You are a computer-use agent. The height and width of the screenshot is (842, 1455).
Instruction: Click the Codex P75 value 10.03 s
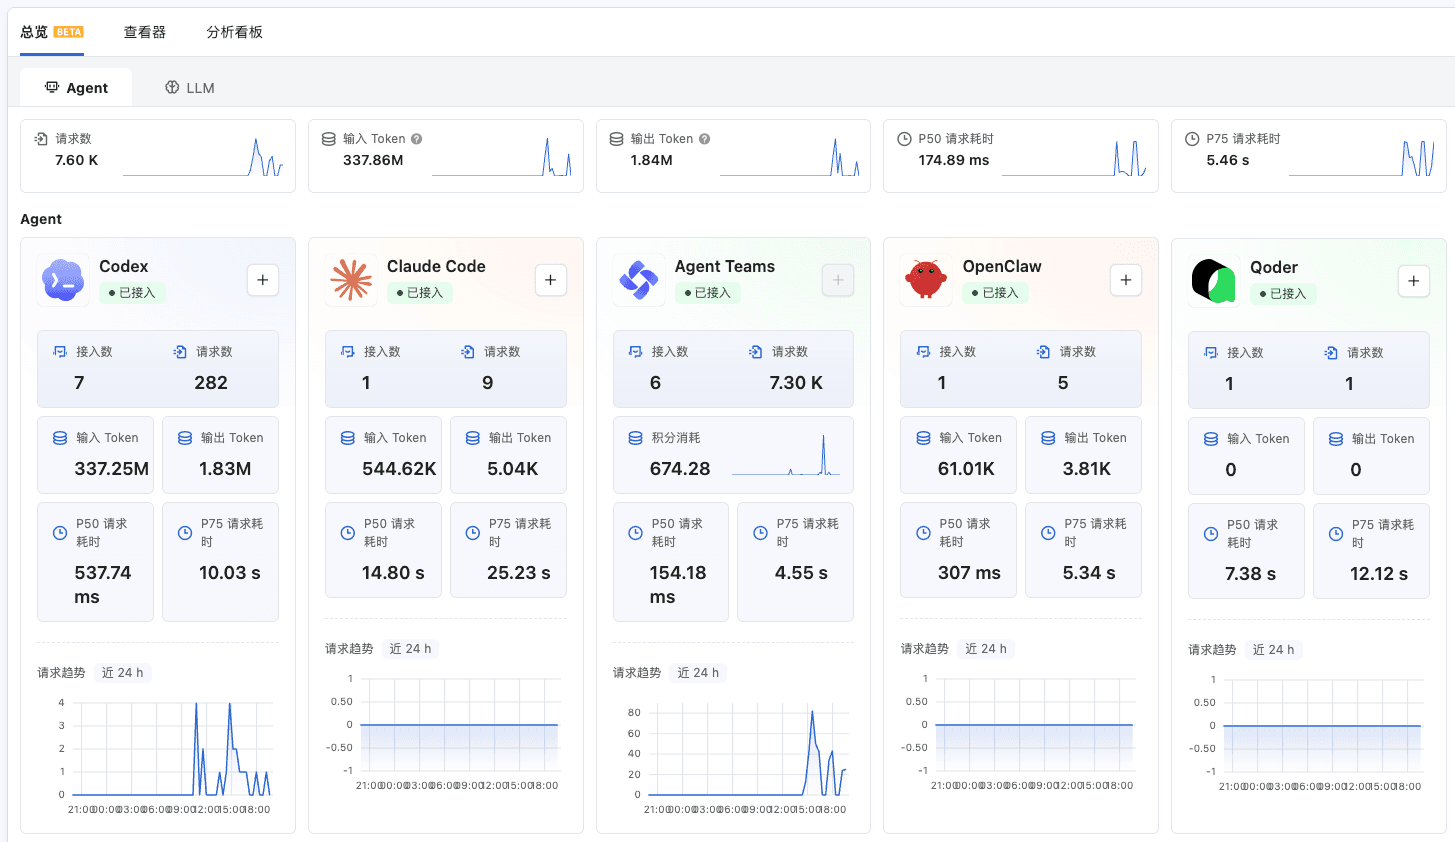coord(230,573)
